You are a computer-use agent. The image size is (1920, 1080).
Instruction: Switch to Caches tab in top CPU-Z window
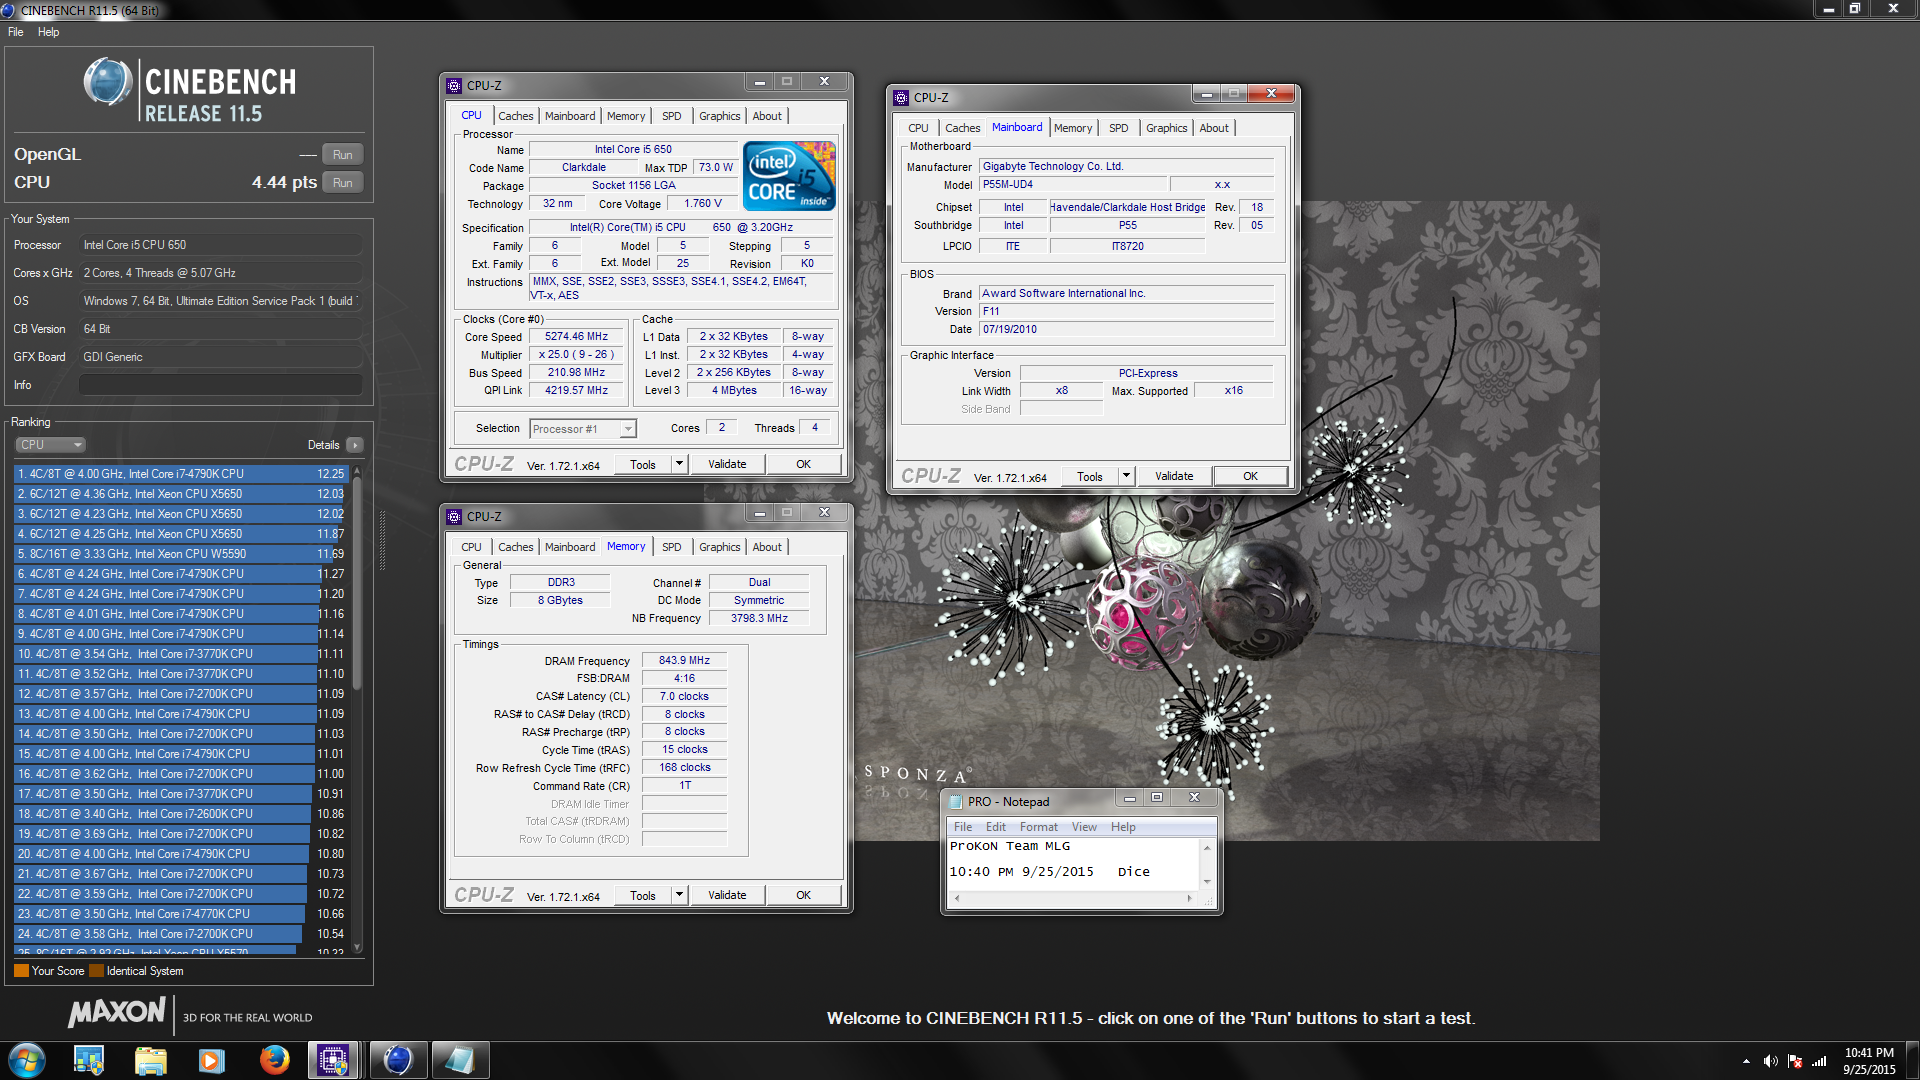coord(516,116)
